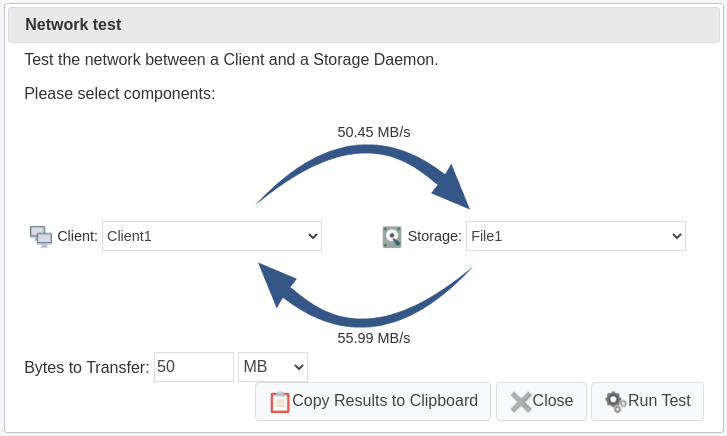Close the Network test dialog
The height and width of the screenshot is (436, 727).
(x=541, y=402)
